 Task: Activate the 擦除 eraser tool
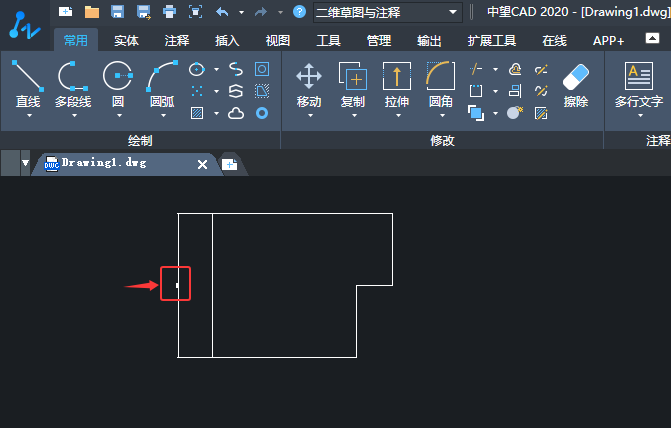pyautogui.click(x=576, y=85)
